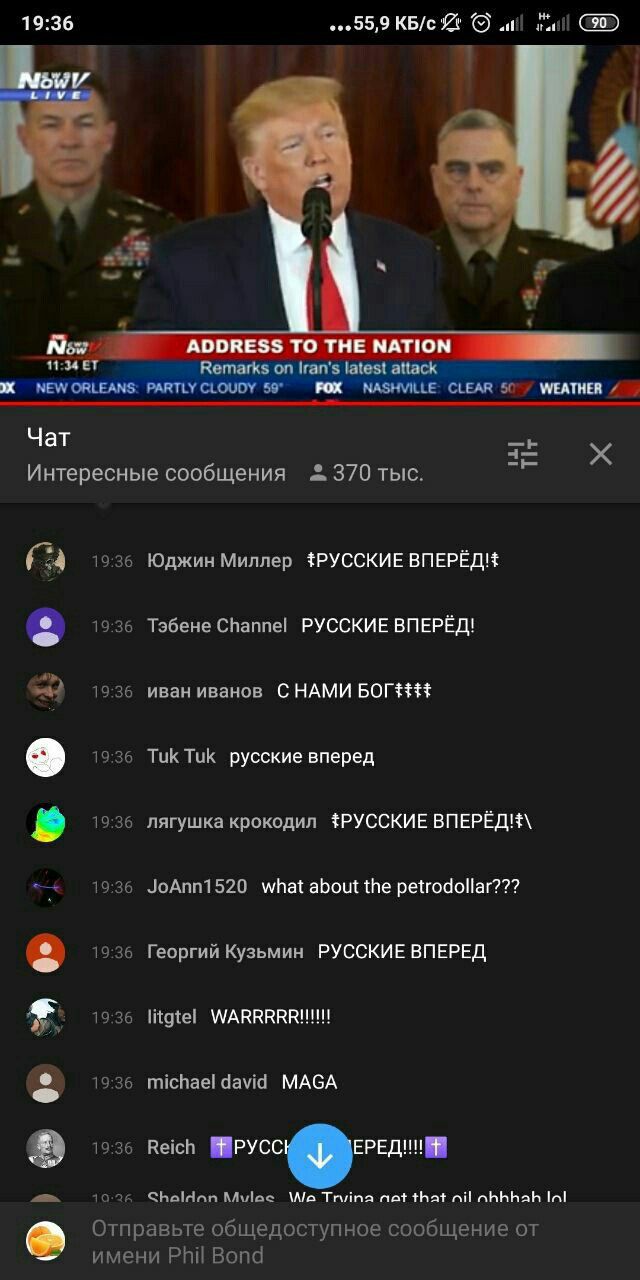Image resolution: width=640 pixels, height=1280 pixels.
Task: Select the Tuk Tuk avatar
Action: (x=45, y=757)
